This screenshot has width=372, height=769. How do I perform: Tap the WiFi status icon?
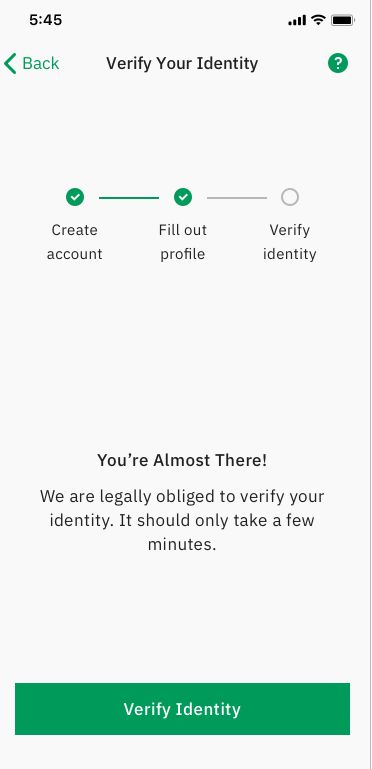pos(318,20)
